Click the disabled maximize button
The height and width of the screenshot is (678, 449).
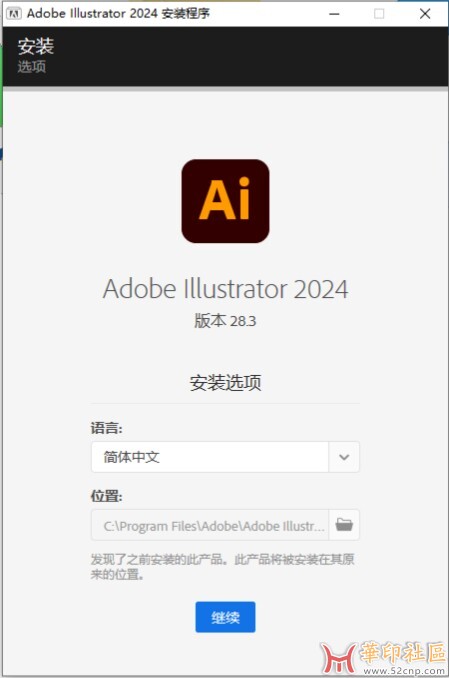[379, 14]
